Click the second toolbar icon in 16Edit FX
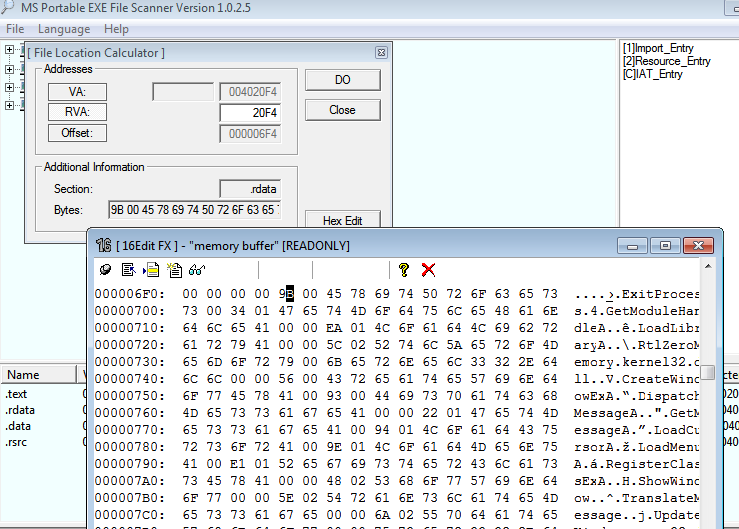Viewport: 739px width, 529px height. (128, 269)
